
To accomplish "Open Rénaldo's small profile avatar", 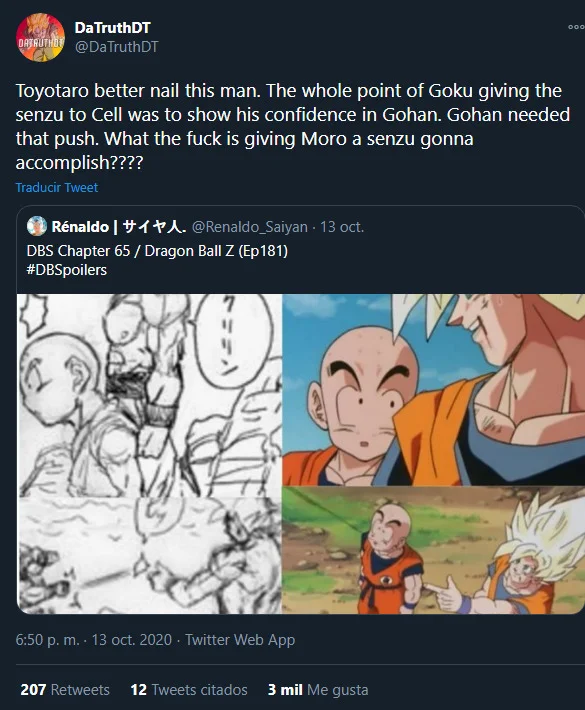I will point(37,226).
